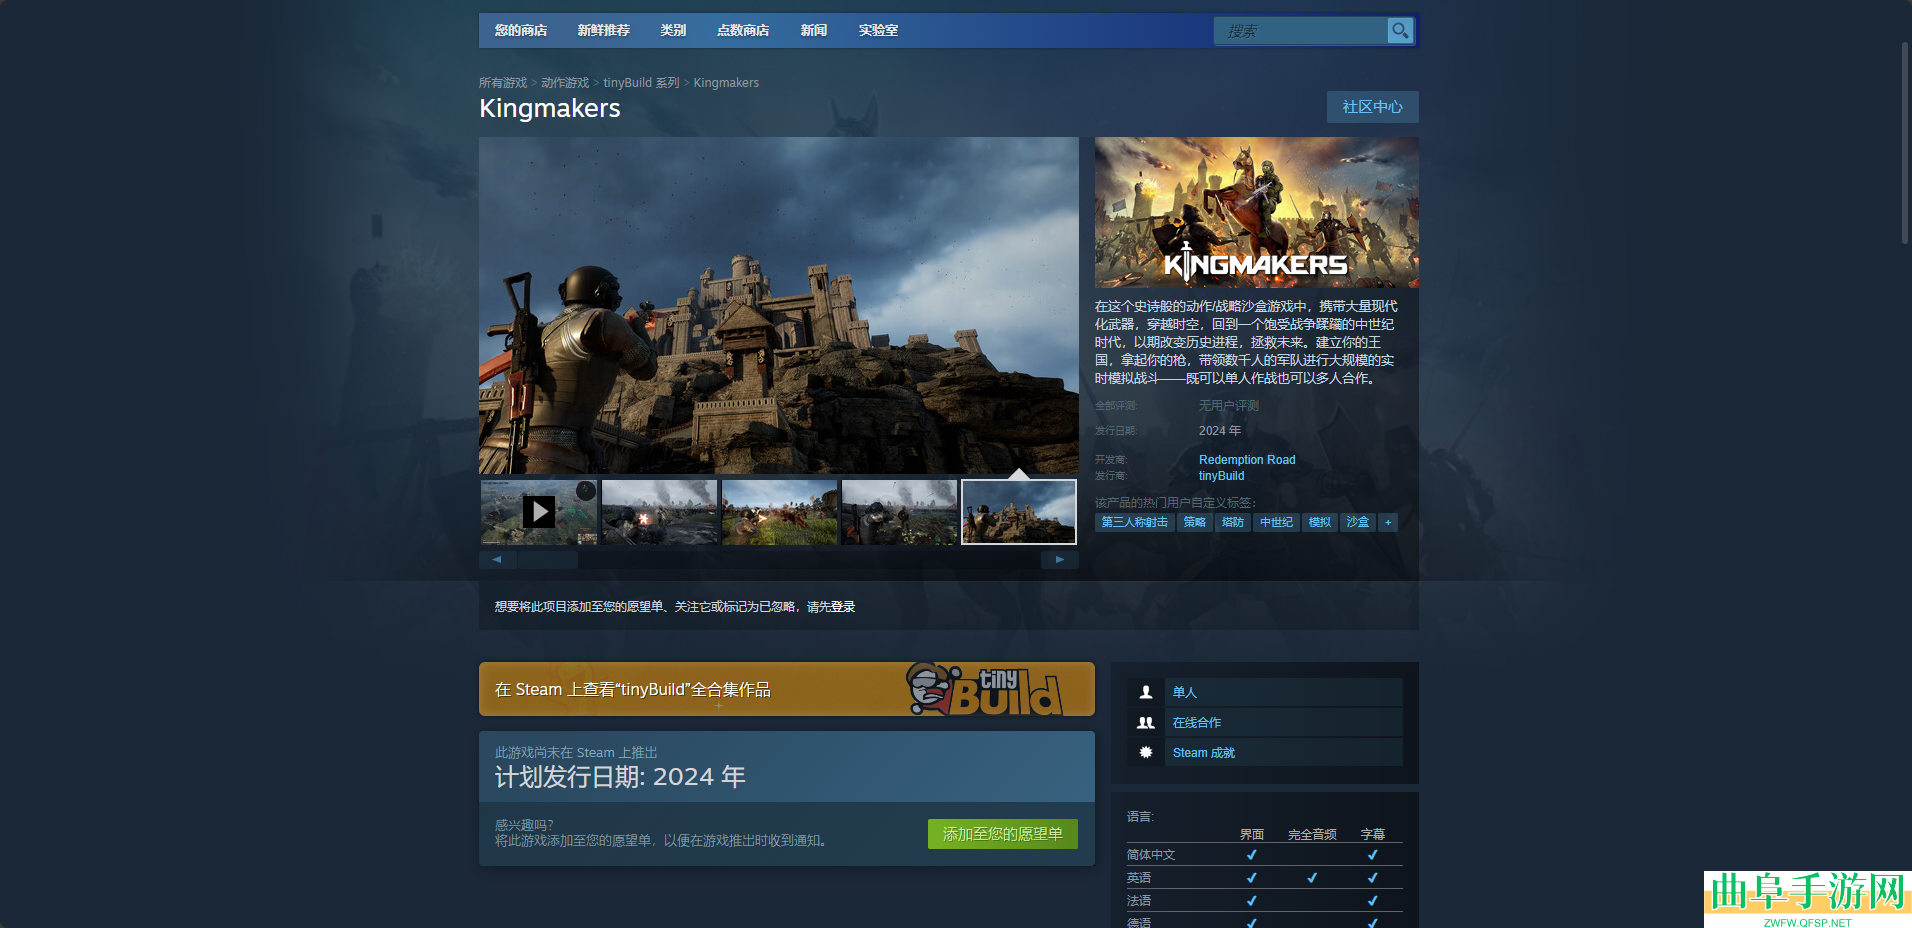Open the 您的商店 menu
This screenshot has width=1912, height=928.
pyautogui.click(x=521, y=31)
